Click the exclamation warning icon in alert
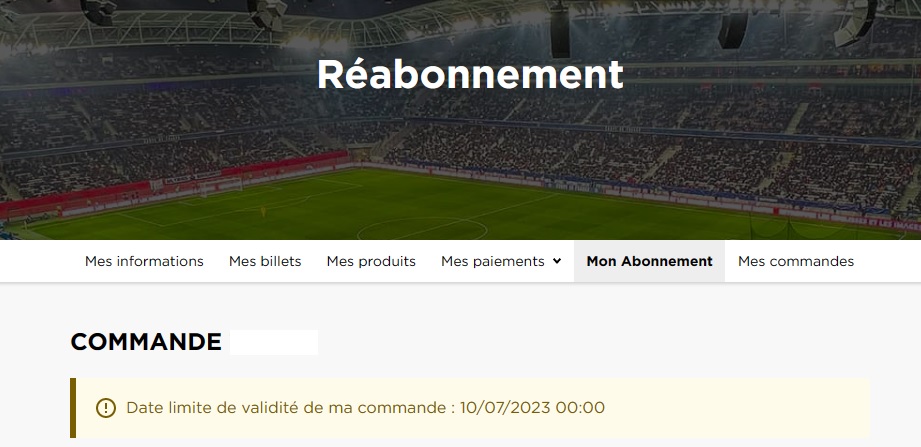 pos(106,408)
